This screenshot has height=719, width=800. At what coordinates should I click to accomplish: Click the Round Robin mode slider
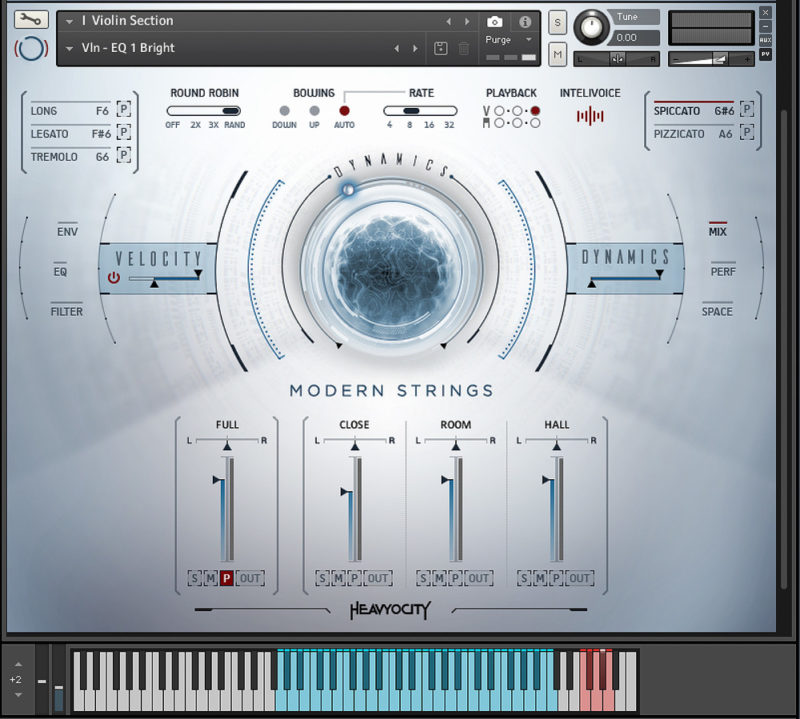[x=204, y=111]
